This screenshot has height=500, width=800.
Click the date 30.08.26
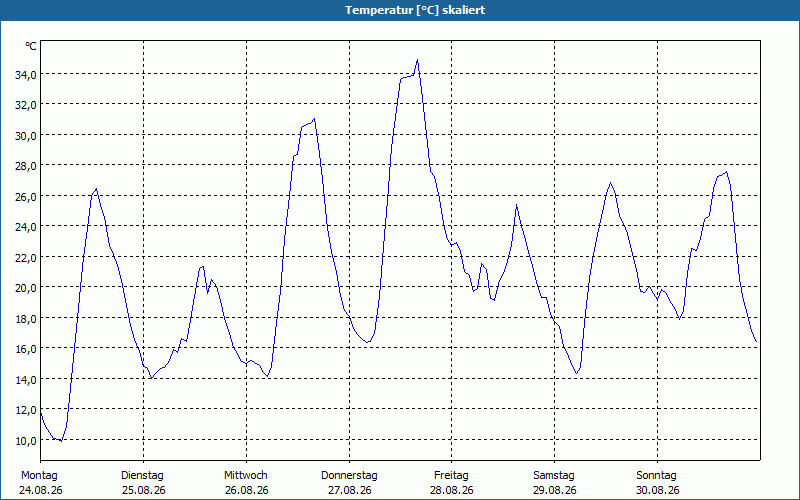point(658,490)
